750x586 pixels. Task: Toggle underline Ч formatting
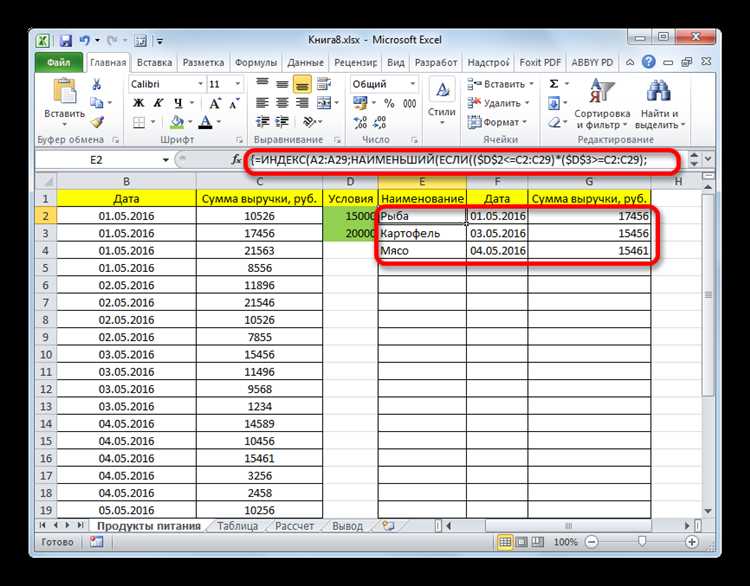tap(178, 103)
